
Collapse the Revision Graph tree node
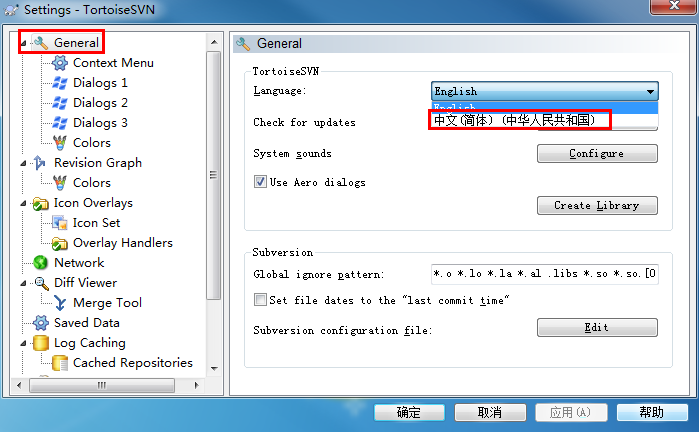[23, 164]
